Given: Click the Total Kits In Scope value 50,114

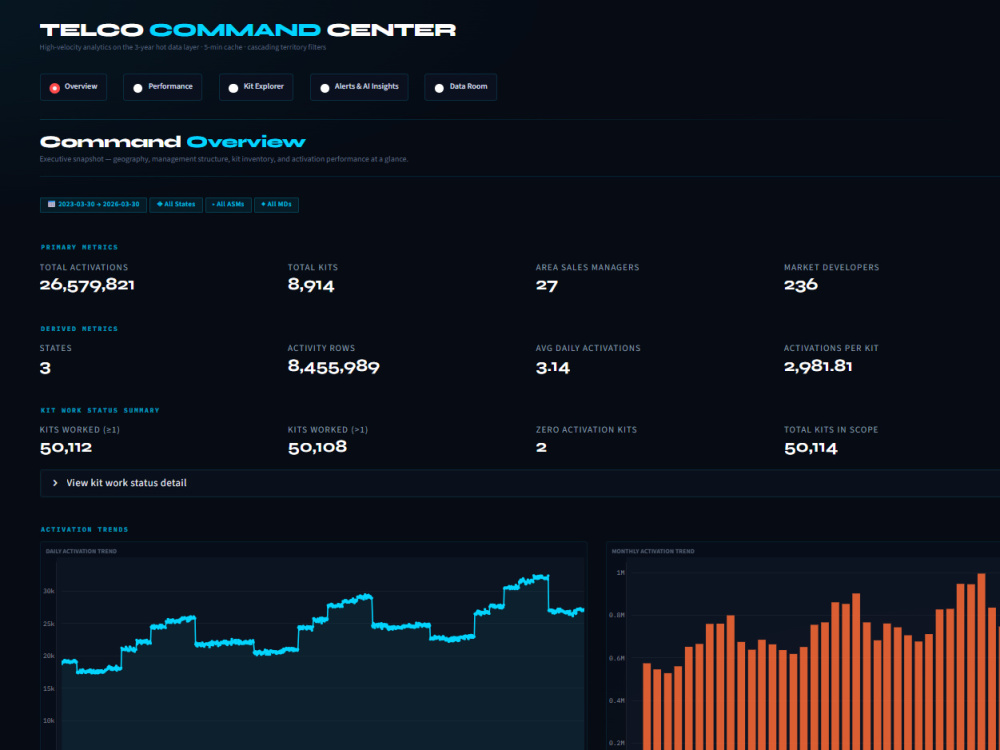Looking at the screenshot, I should 811,448.
